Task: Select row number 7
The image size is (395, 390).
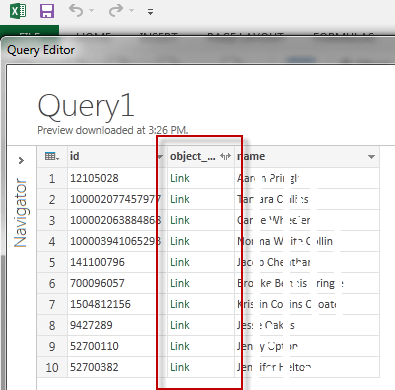Action: [x=52, y=304]
